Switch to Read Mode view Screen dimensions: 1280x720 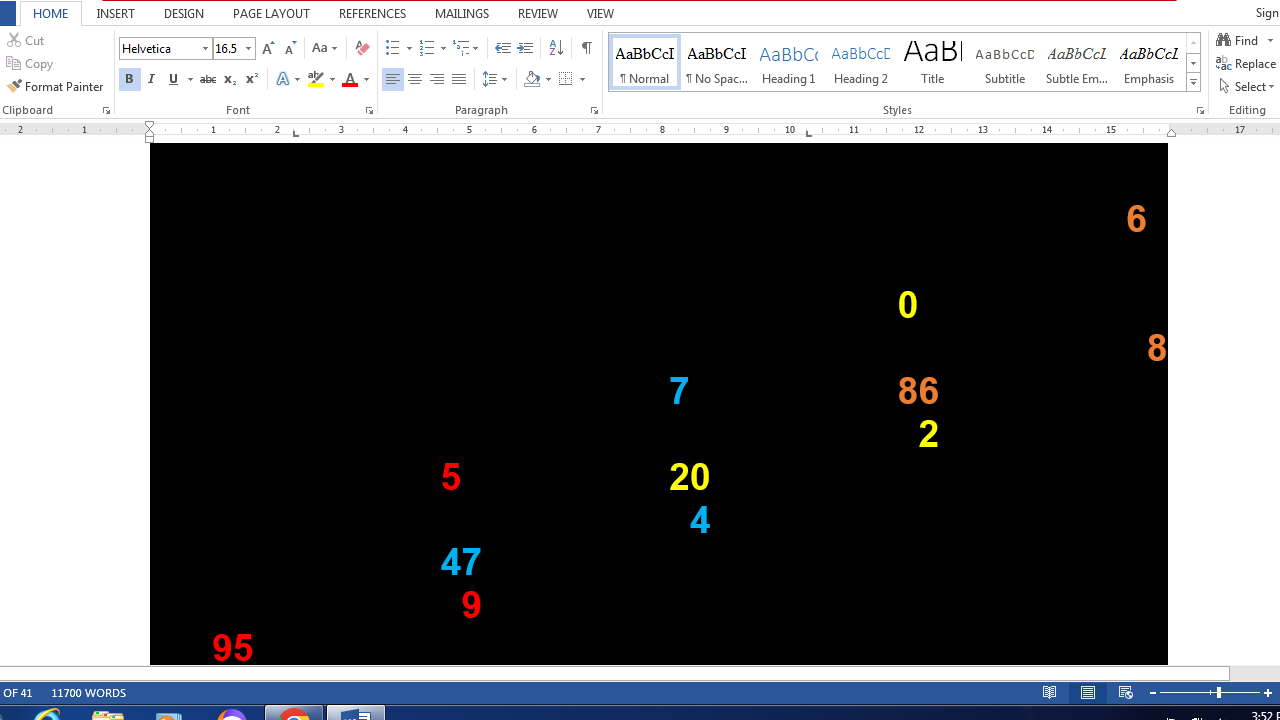[x=1050, y=693]
